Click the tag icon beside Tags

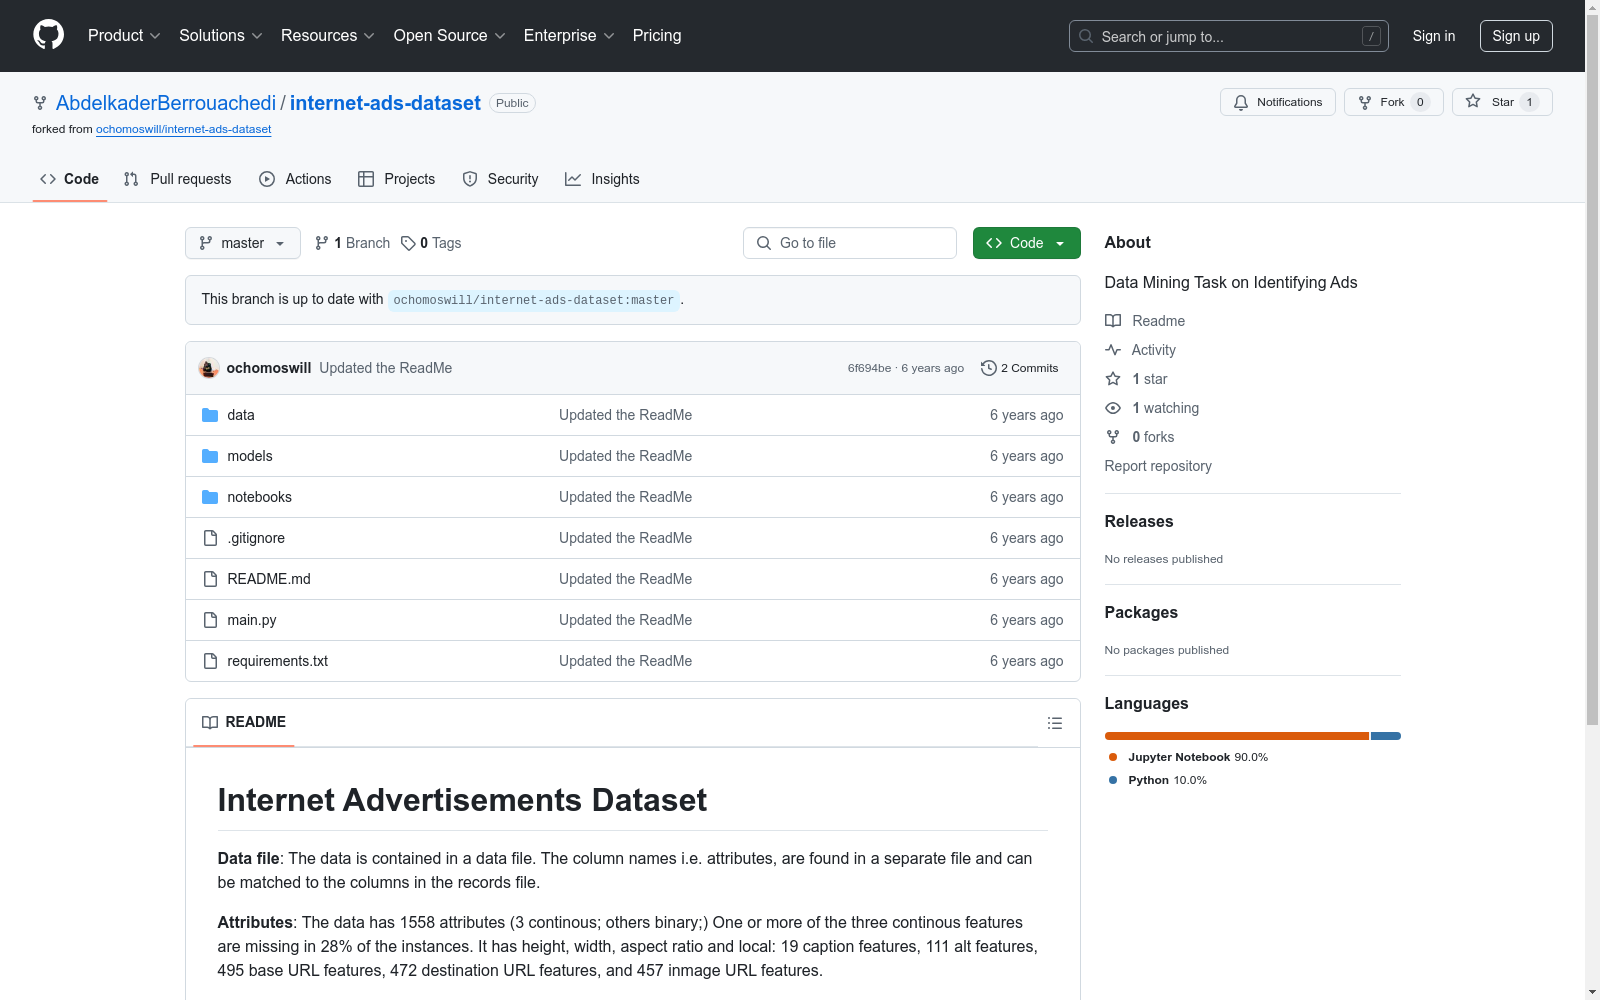click(408, 243)
